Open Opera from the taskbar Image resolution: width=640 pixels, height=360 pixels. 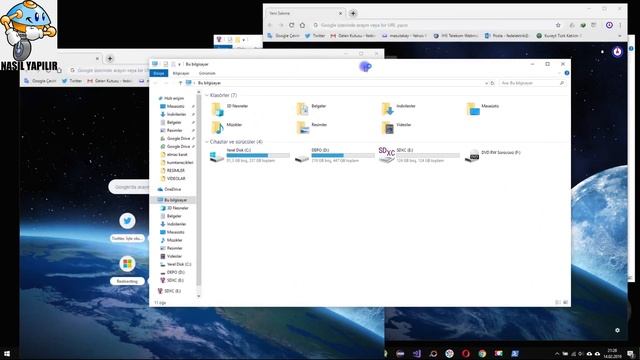(466, 353)
